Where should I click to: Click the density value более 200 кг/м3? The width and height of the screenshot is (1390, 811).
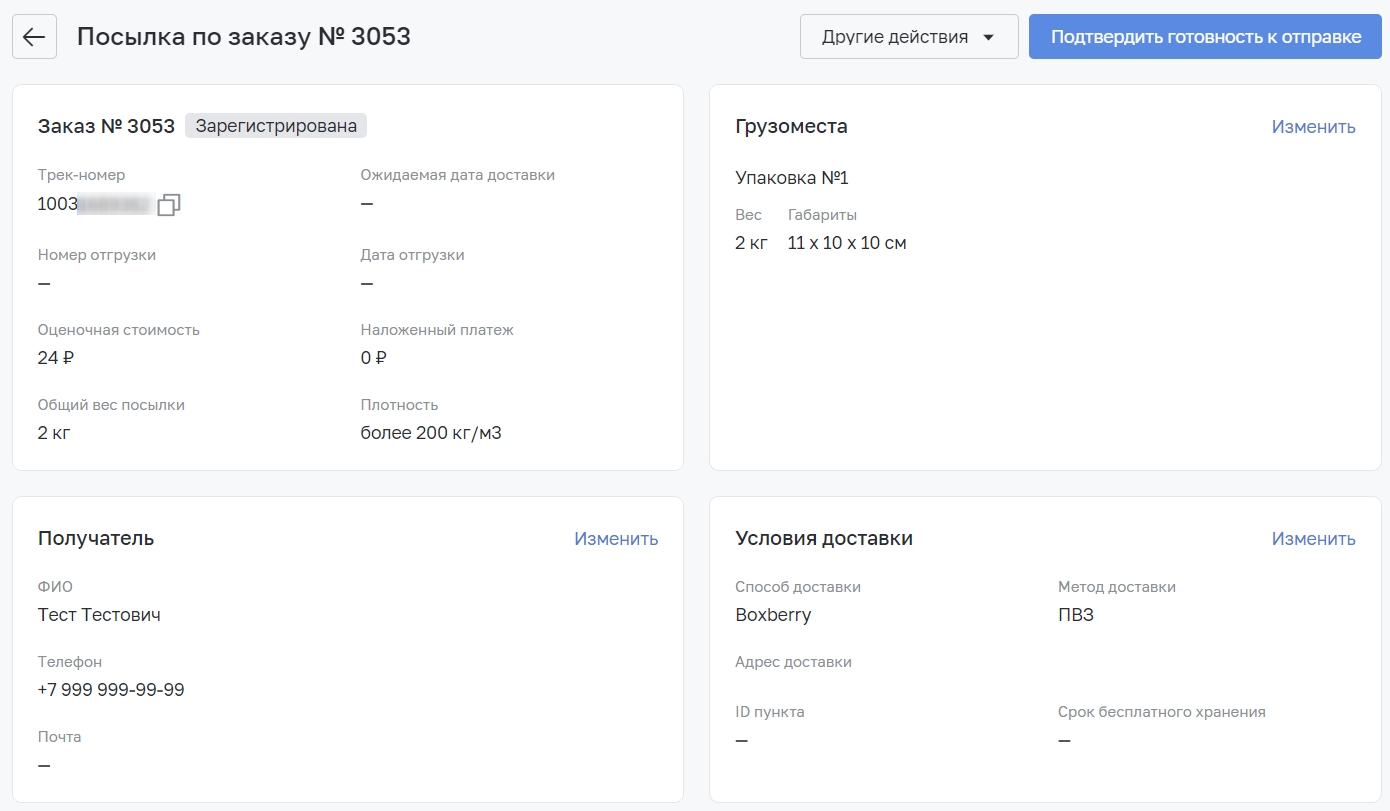pyautogui.click(x=431, y=433)
